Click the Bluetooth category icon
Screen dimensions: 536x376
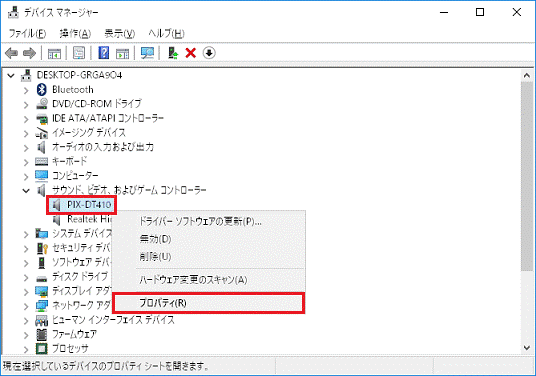tap(42, 90)
